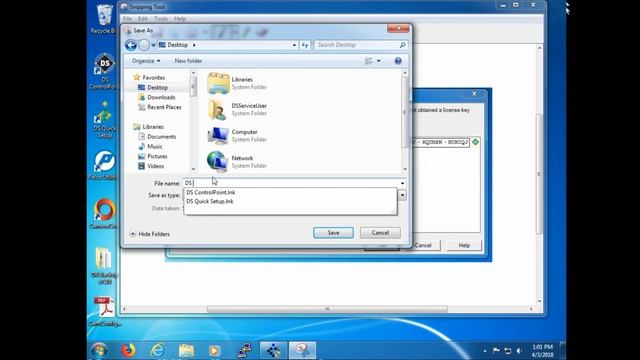The image size is (640, 360).
Task: Select the DSServiceUser folder icon
Action: [217, 109]
